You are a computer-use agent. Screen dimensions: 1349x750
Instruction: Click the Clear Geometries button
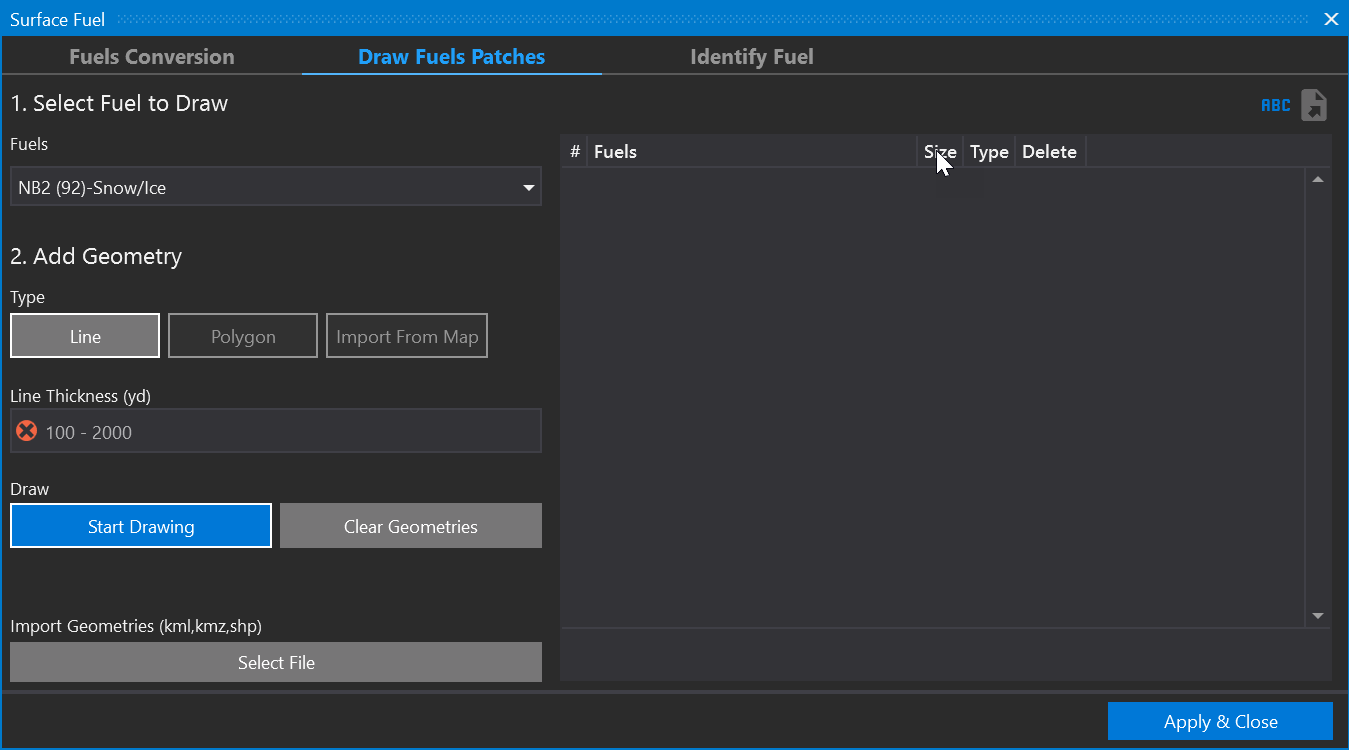(x=410, y=526)
